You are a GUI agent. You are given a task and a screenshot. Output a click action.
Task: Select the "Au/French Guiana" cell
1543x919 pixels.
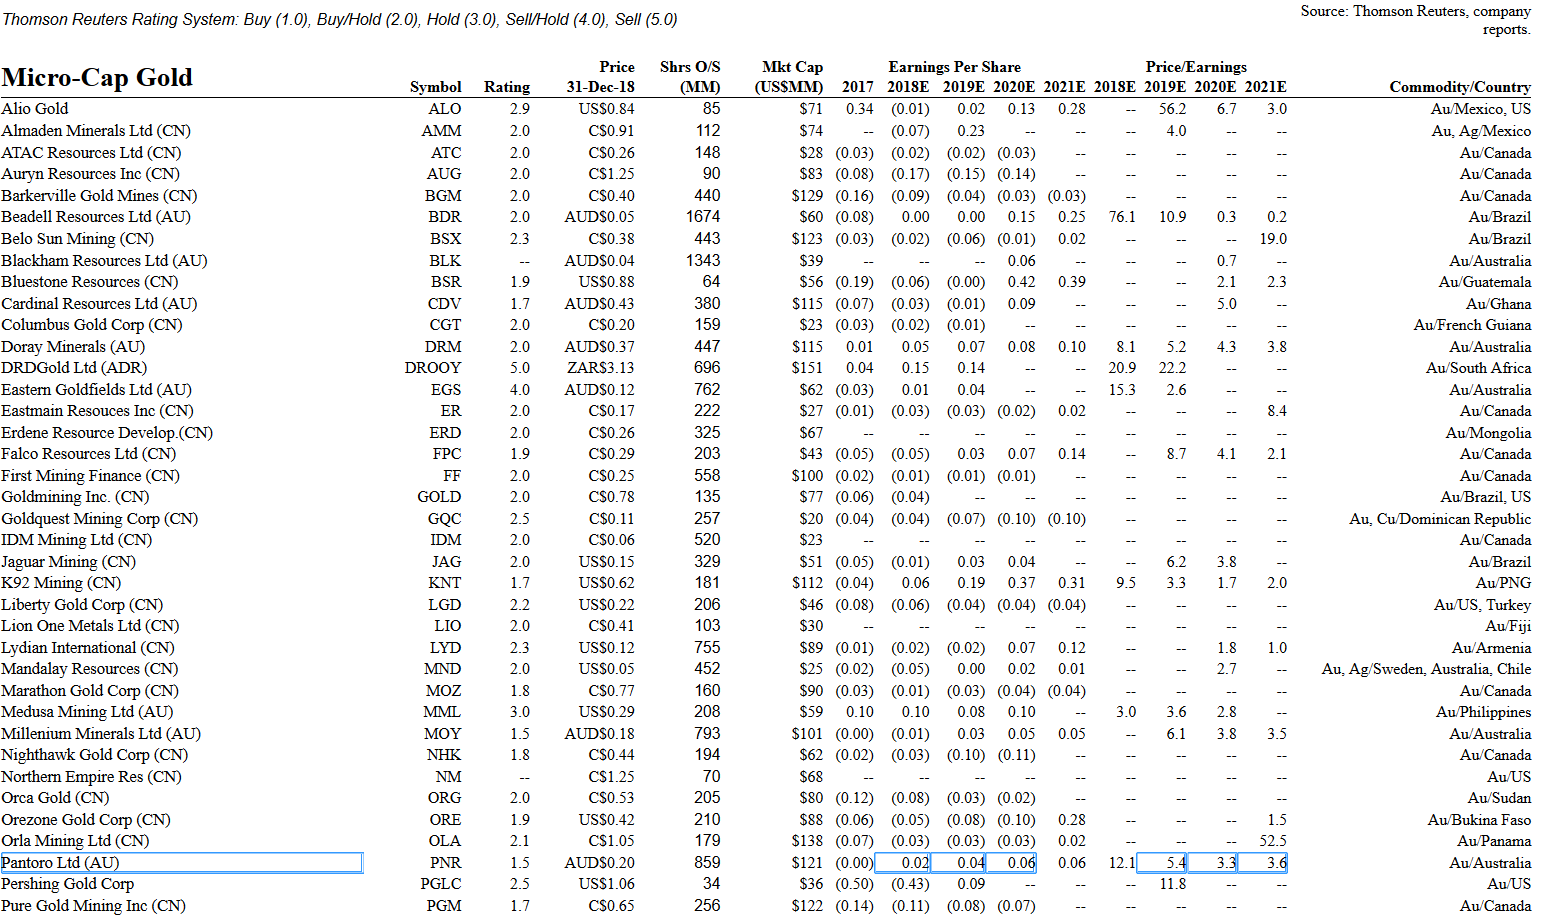[x=1472, y=325]
